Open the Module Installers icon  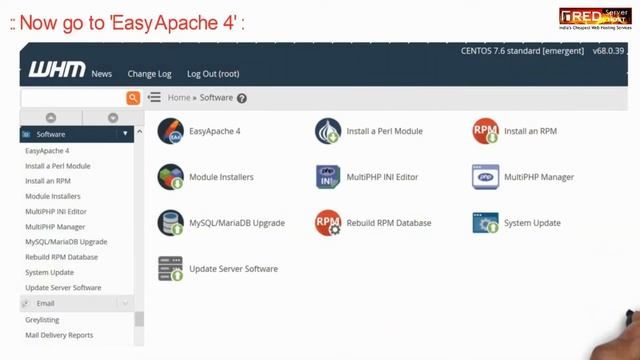[x=171, y=177]
